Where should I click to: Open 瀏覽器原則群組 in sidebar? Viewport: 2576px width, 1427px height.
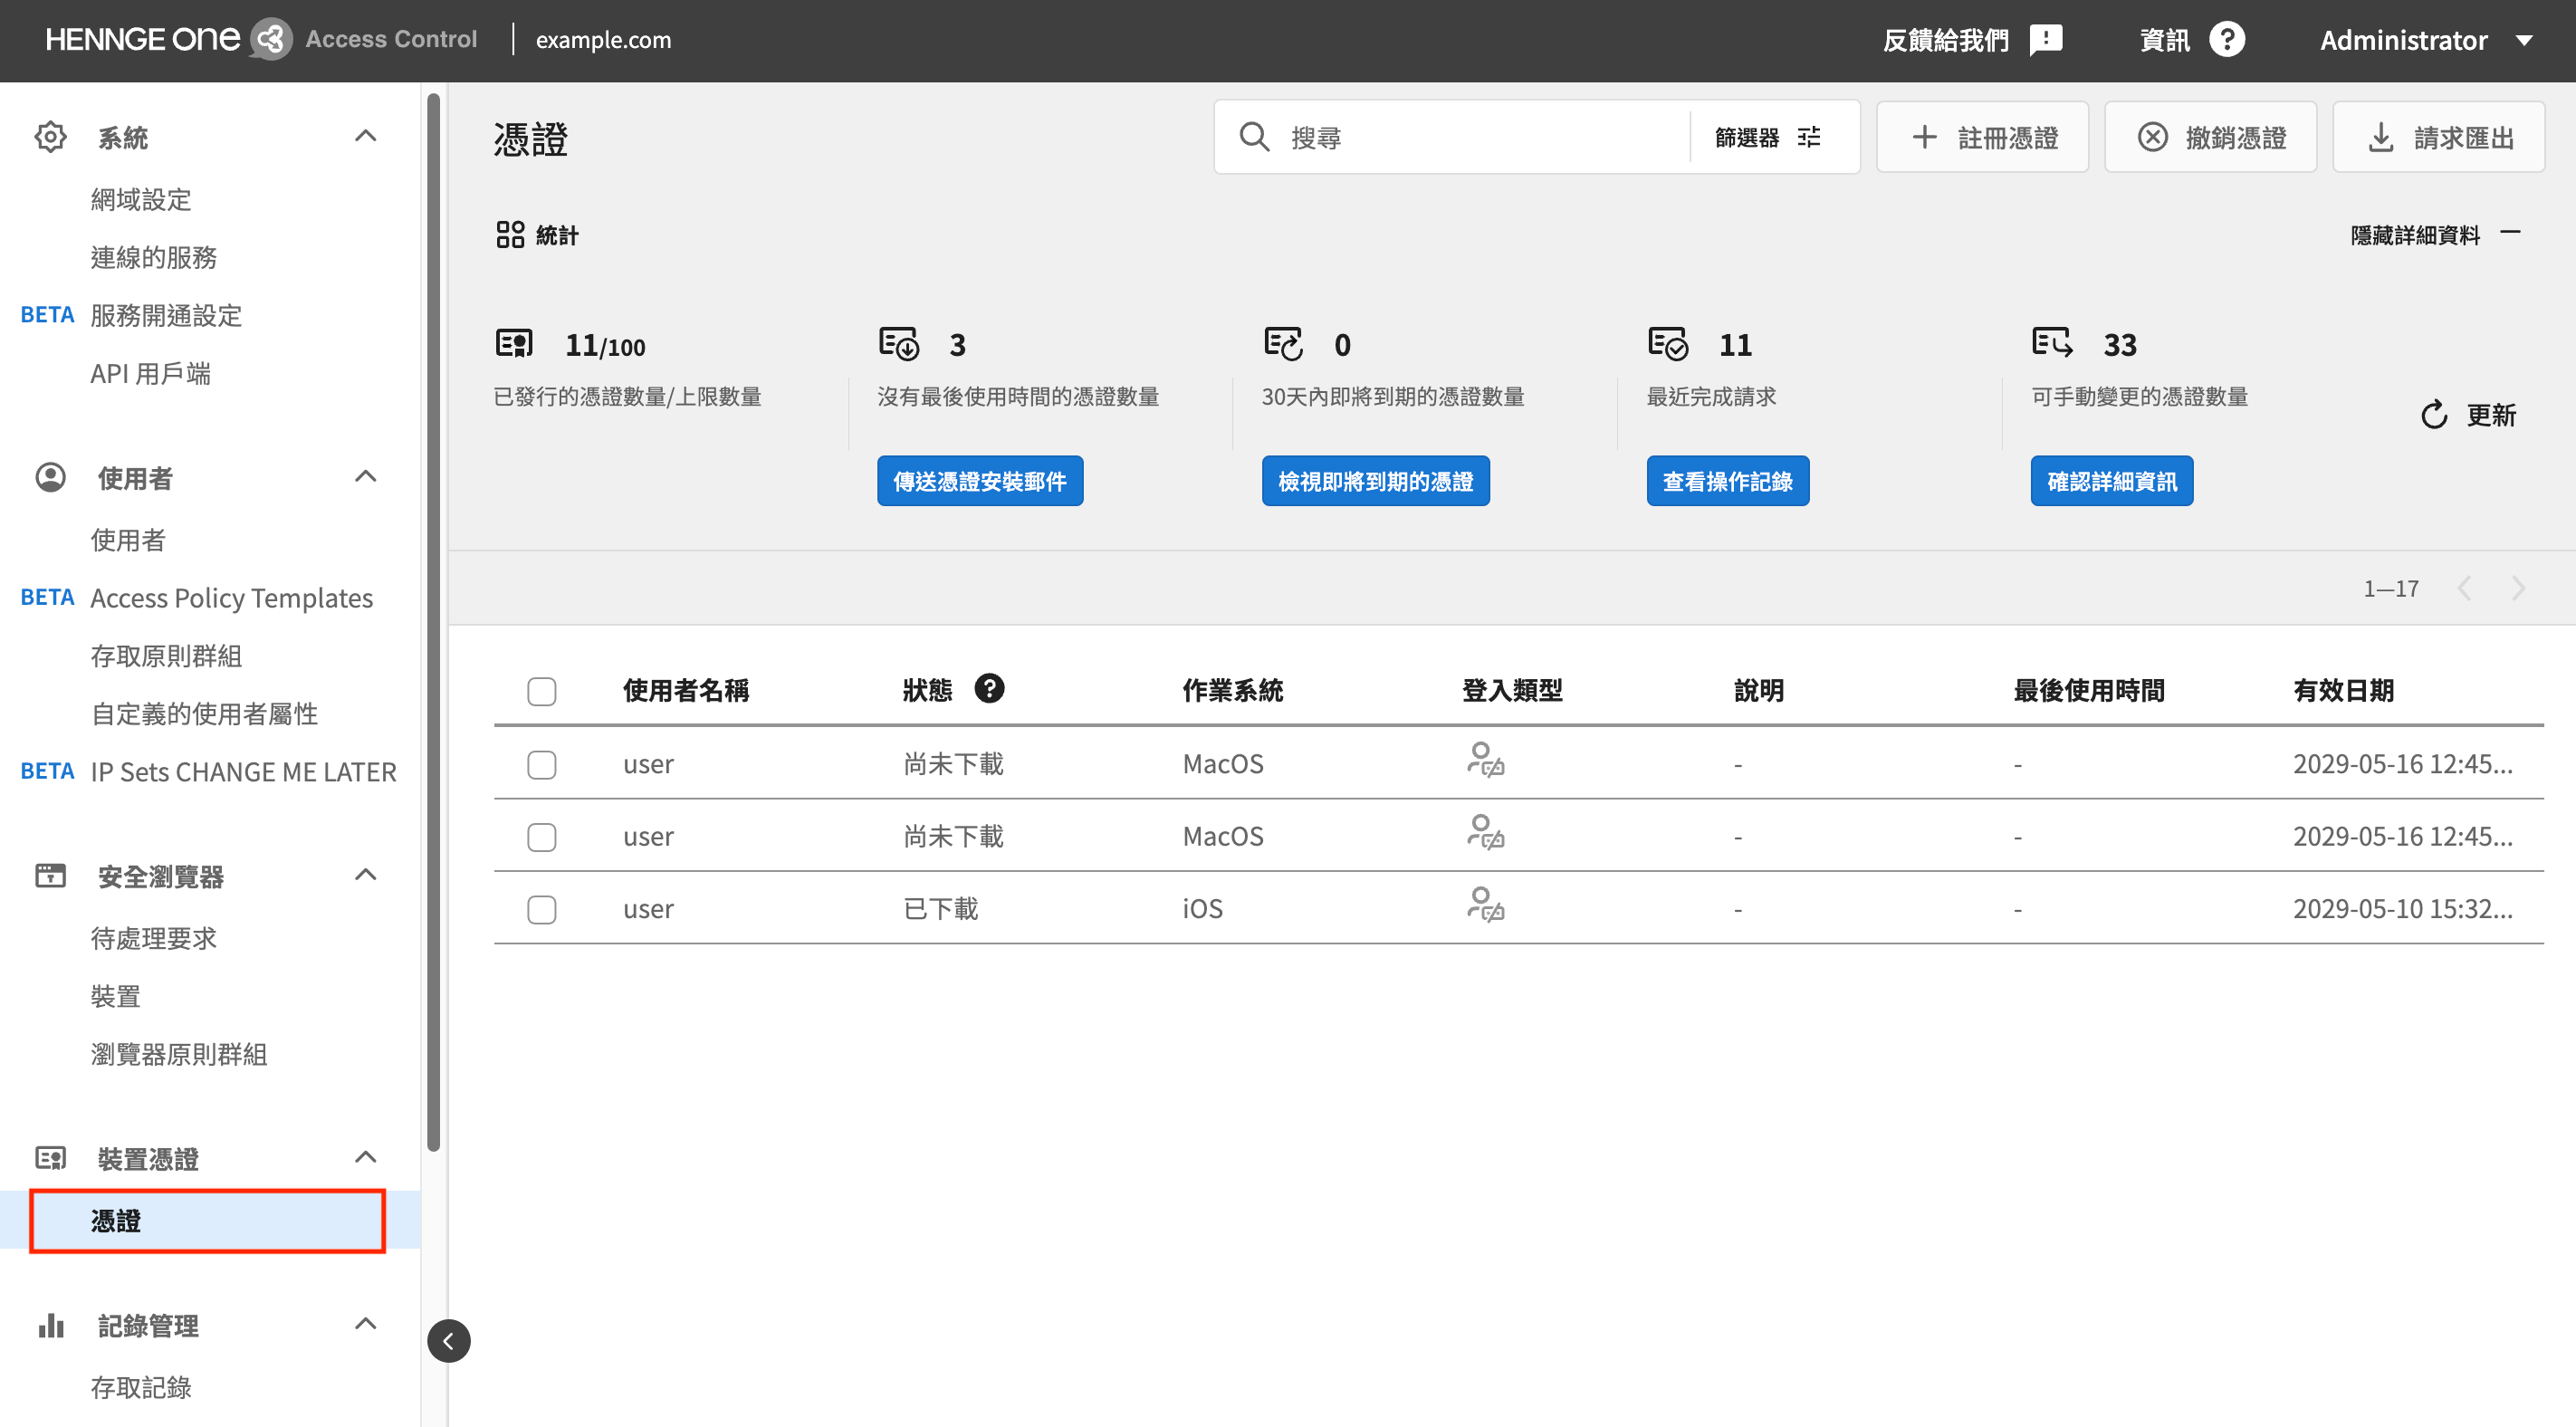[x=179, y=1054]
